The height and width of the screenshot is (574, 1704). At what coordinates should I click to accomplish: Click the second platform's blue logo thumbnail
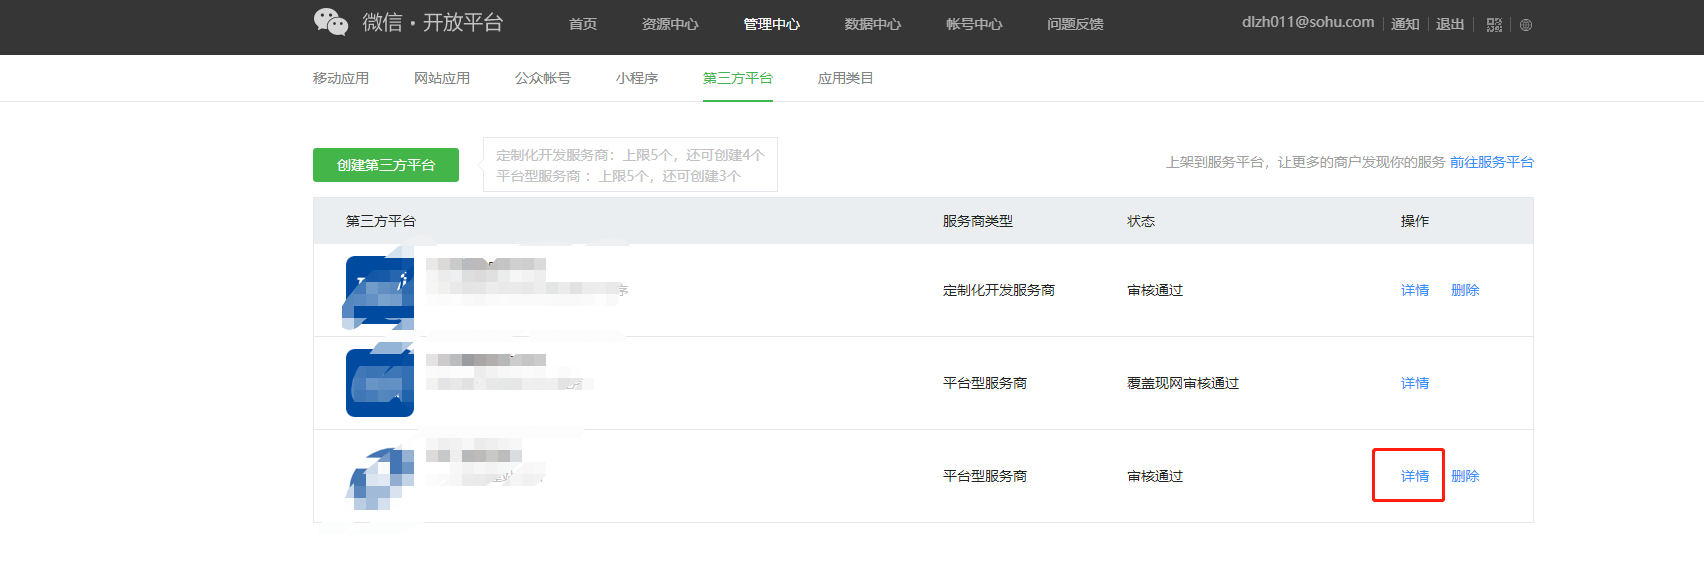pos(380,383)
